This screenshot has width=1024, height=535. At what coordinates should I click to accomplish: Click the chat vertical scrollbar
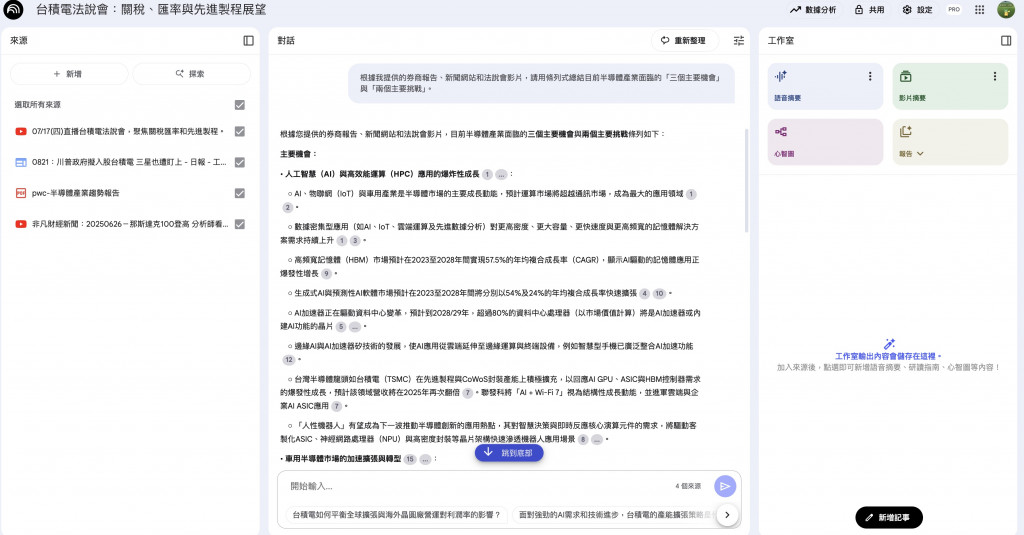pyautogui.click(x=746, y=180)
